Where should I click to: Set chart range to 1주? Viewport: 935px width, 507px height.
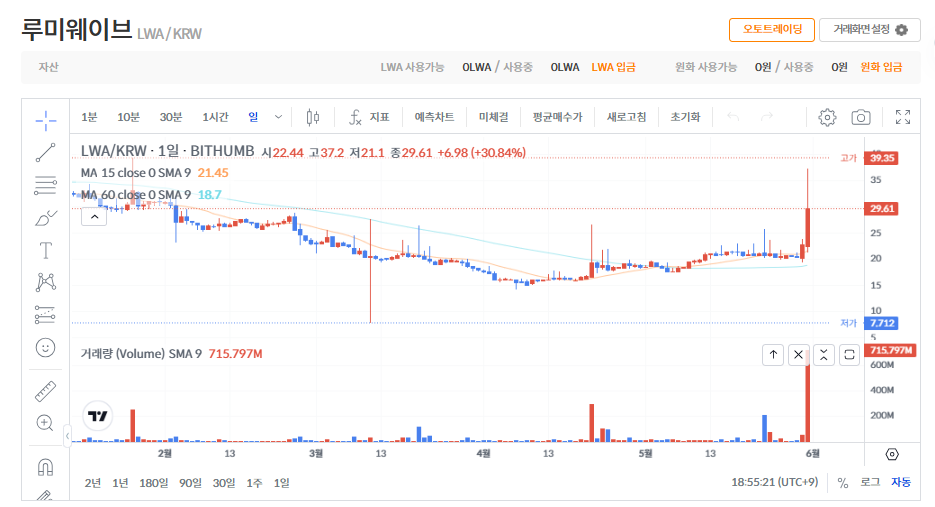click(x=254, y=483)
